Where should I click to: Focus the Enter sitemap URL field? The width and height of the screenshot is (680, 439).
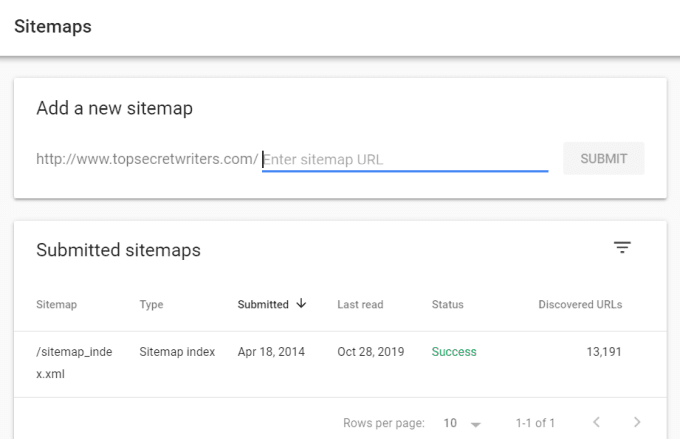click(405, 159)
